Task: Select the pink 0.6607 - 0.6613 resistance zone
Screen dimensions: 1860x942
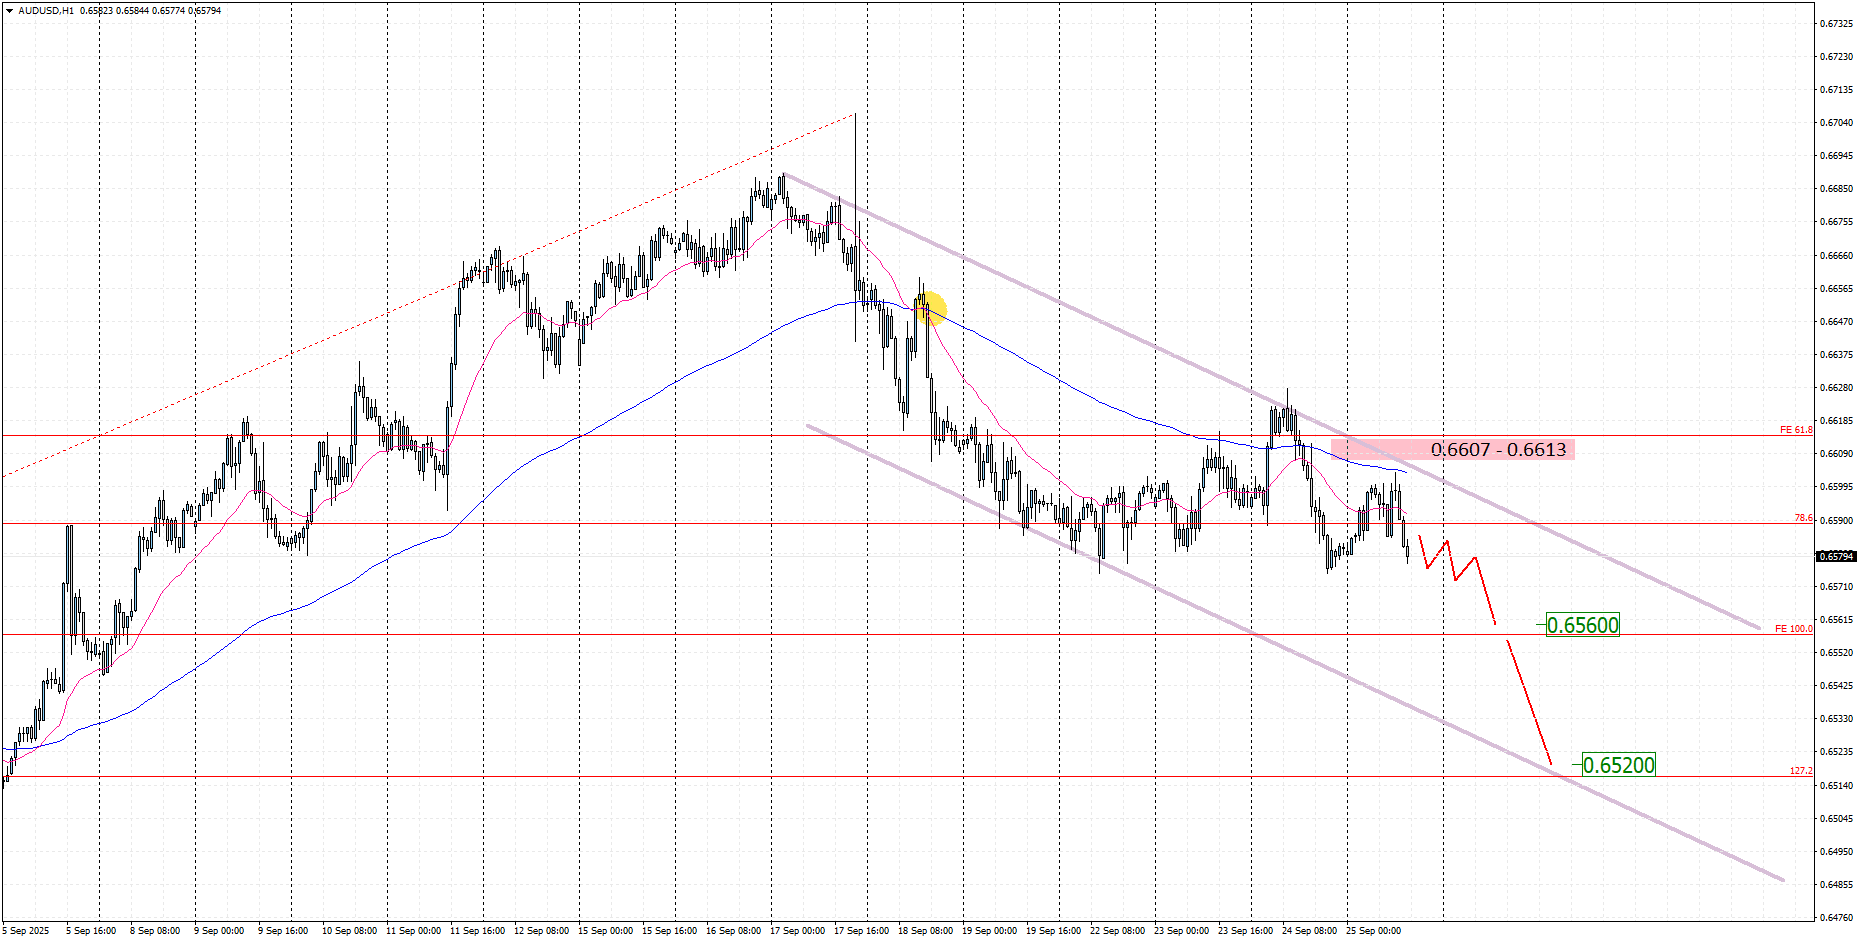Action: tap(1452, 450)
